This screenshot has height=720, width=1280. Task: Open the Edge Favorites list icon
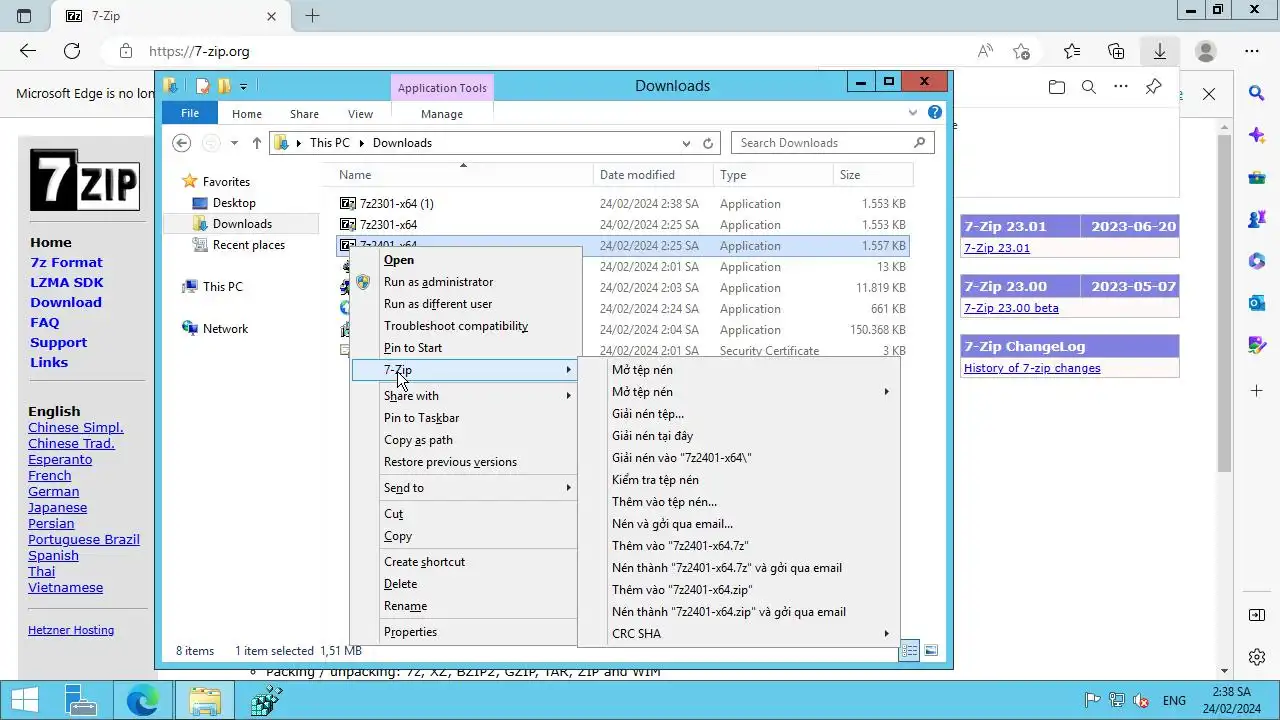click(x=1072, y=51)
